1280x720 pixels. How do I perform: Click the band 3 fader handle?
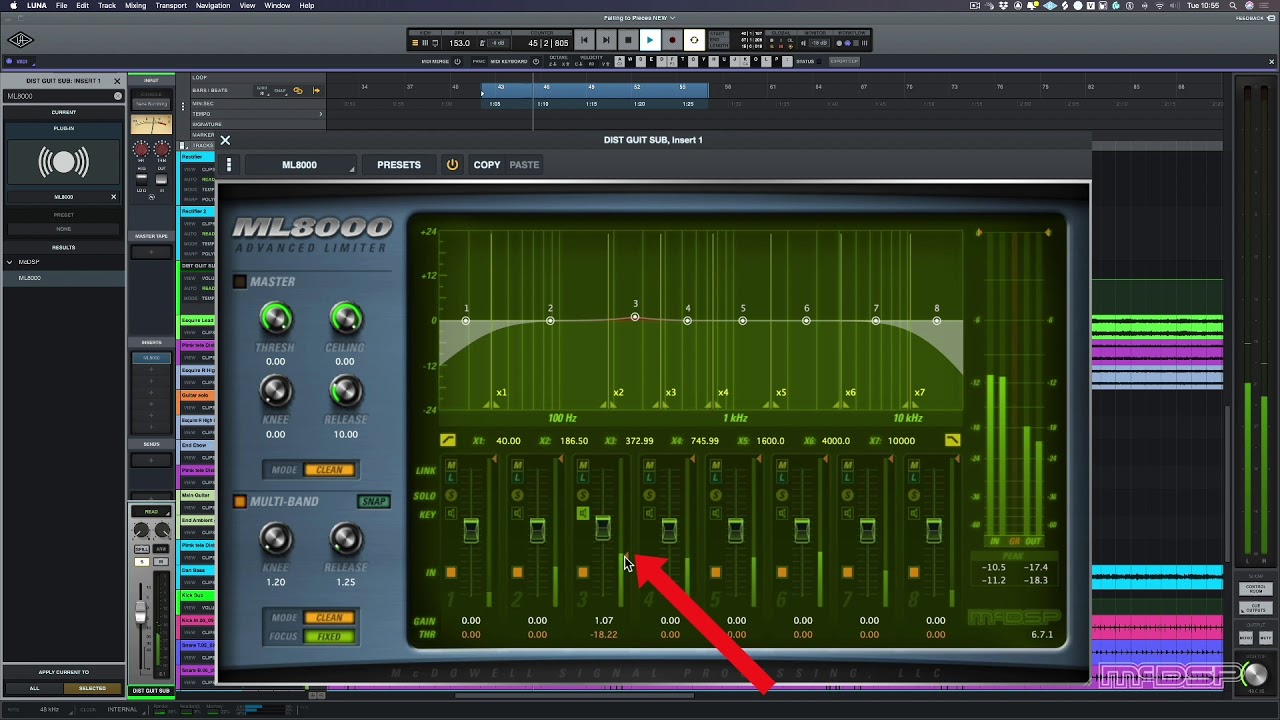603,527
